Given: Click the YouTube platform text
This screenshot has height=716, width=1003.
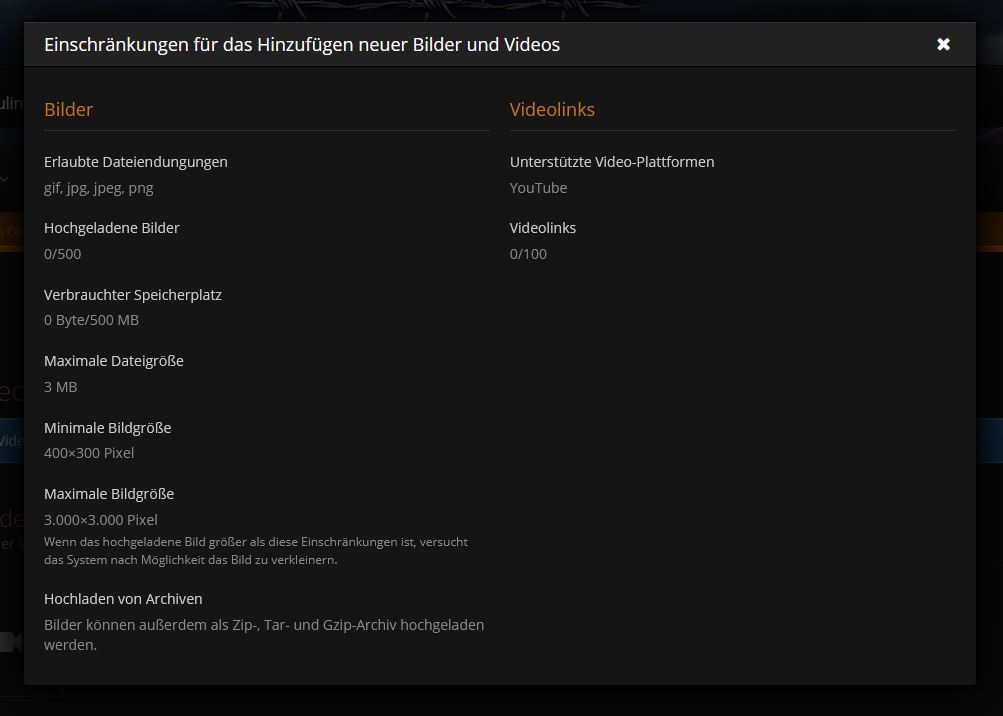Looking at the screenshot, I should point(538,188).
